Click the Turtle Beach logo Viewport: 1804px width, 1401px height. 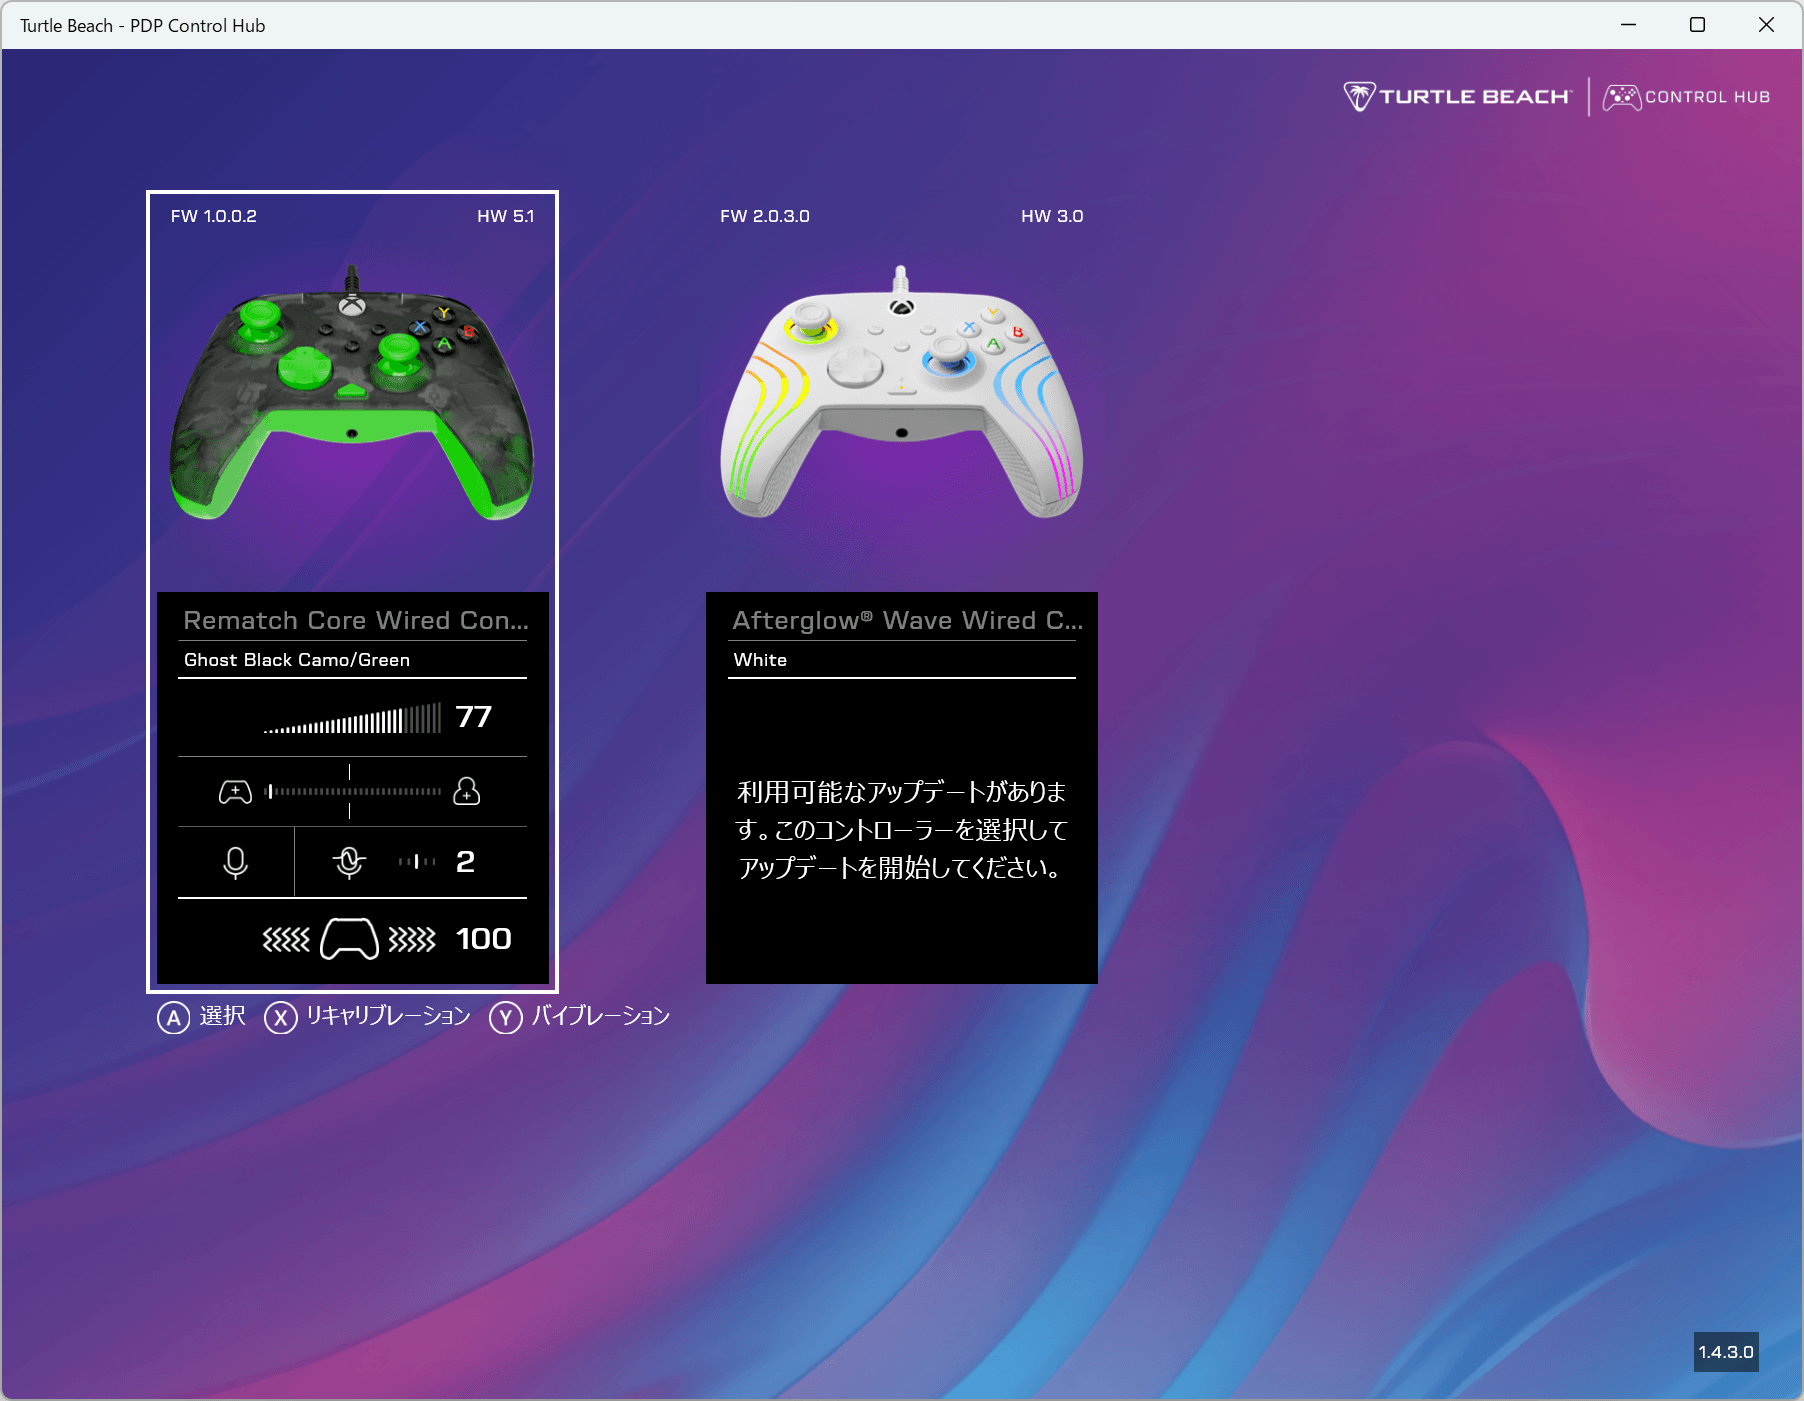click(x=1457, y=97)
